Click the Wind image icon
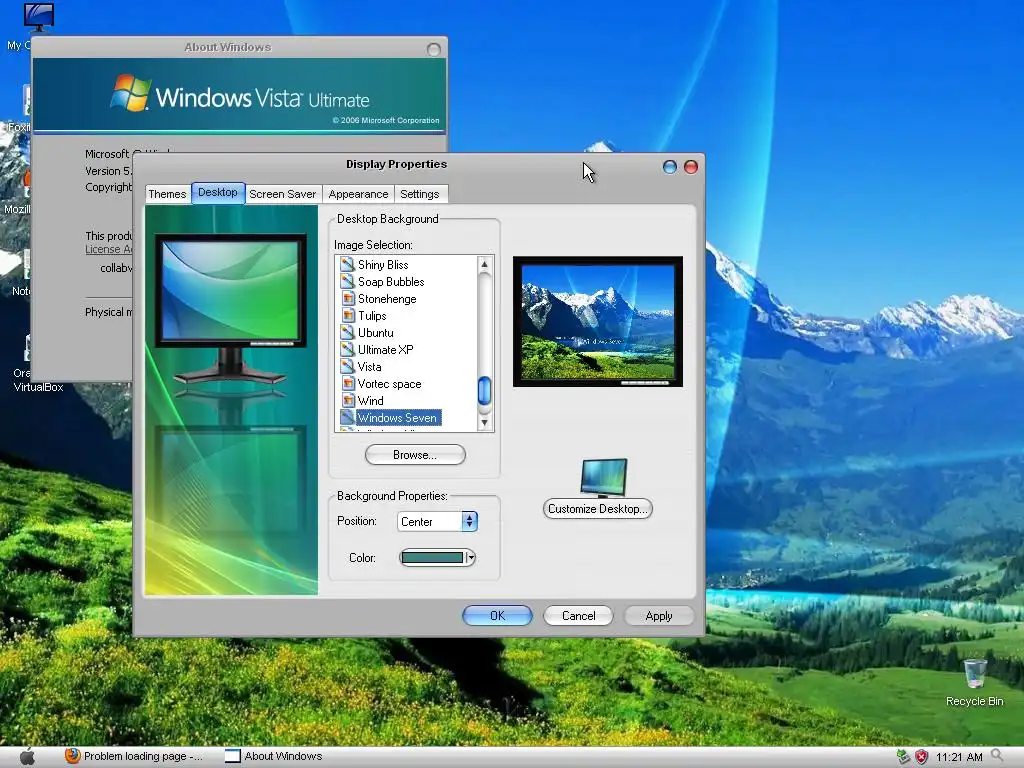The height and width of the screenshot is (768, 1024). pos(347,400)
